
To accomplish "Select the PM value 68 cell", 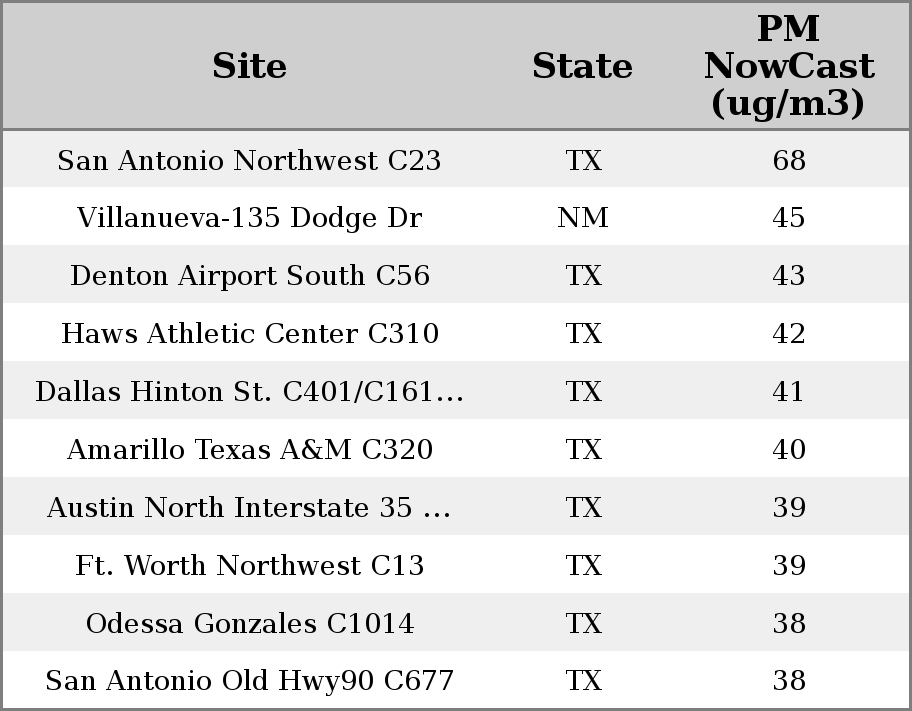I will (x=789, y=160).
